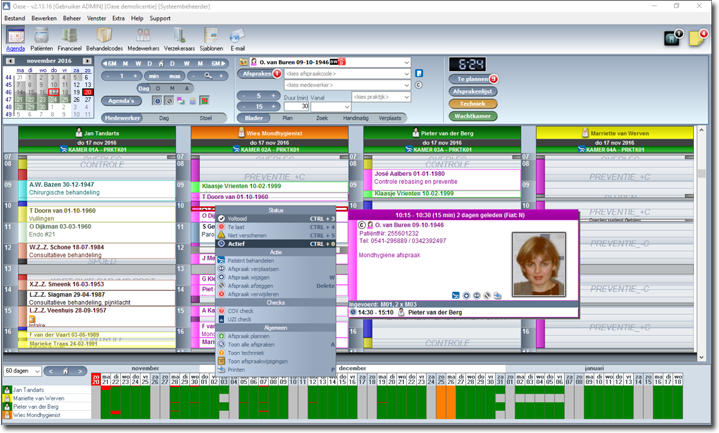719x433 pixels.
Task: Choose 'Afspraak verplaatsen' in the context menu
Action: point(276,269)
